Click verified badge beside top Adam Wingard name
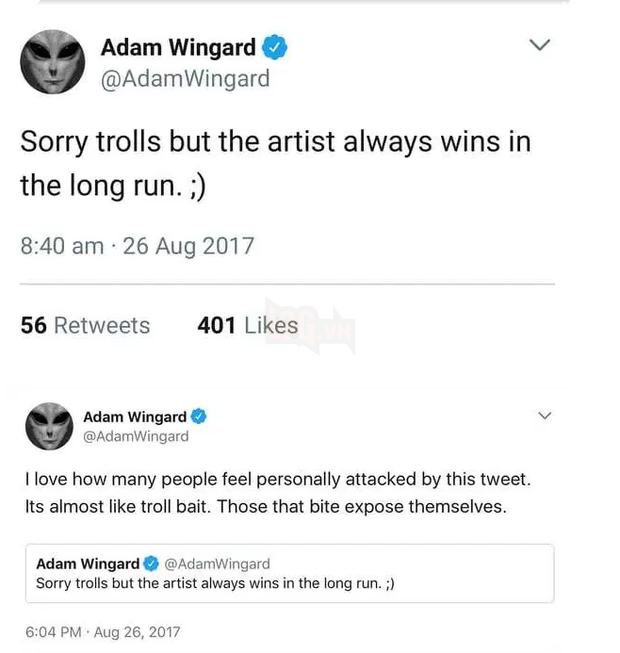 tap(274, 47)
